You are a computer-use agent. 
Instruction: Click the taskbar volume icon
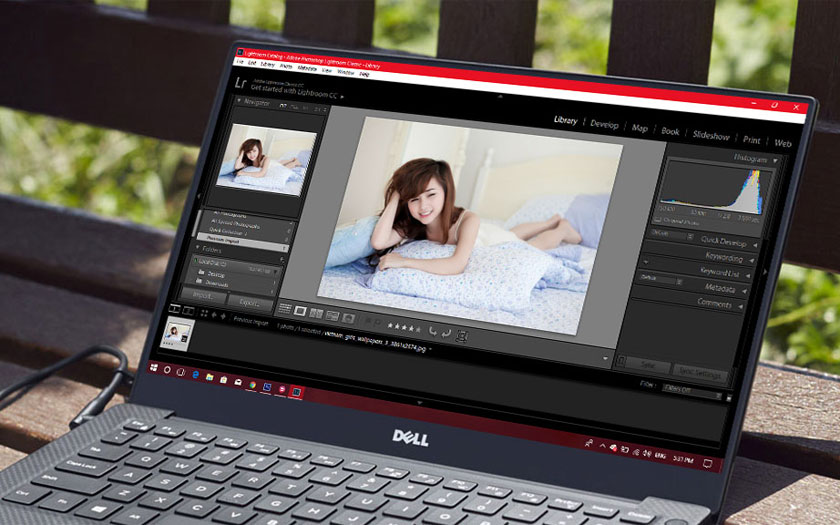tap(647, 453)
